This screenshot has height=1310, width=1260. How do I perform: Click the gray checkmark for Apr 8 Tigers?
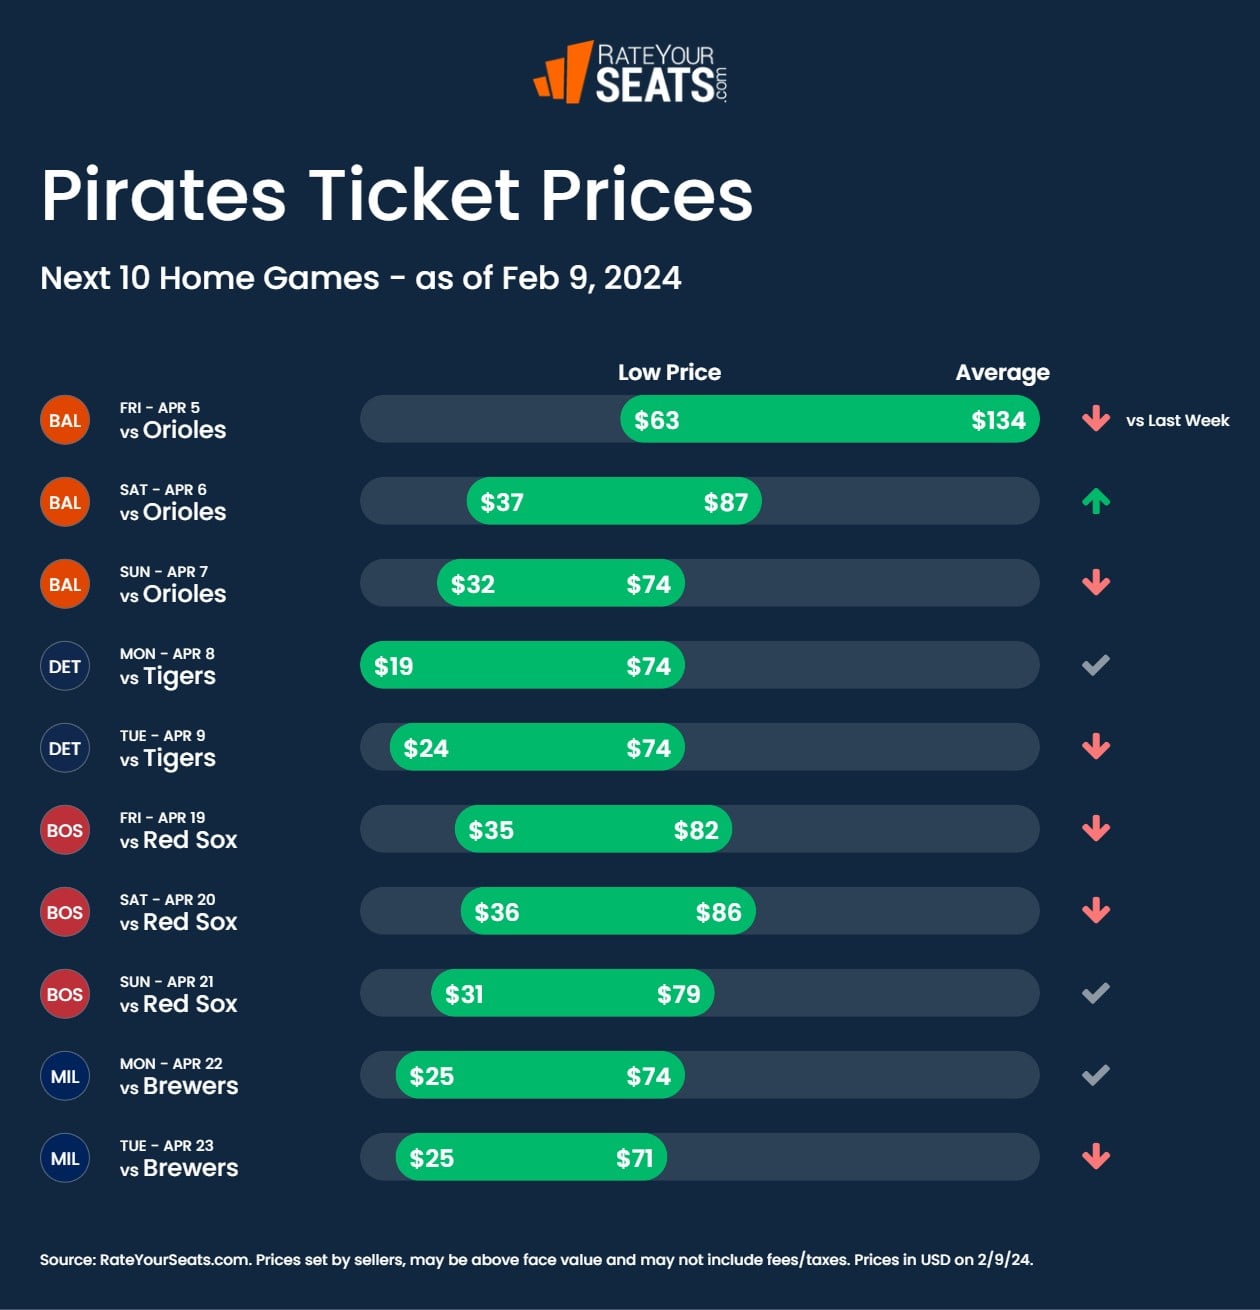[1096, 665]
